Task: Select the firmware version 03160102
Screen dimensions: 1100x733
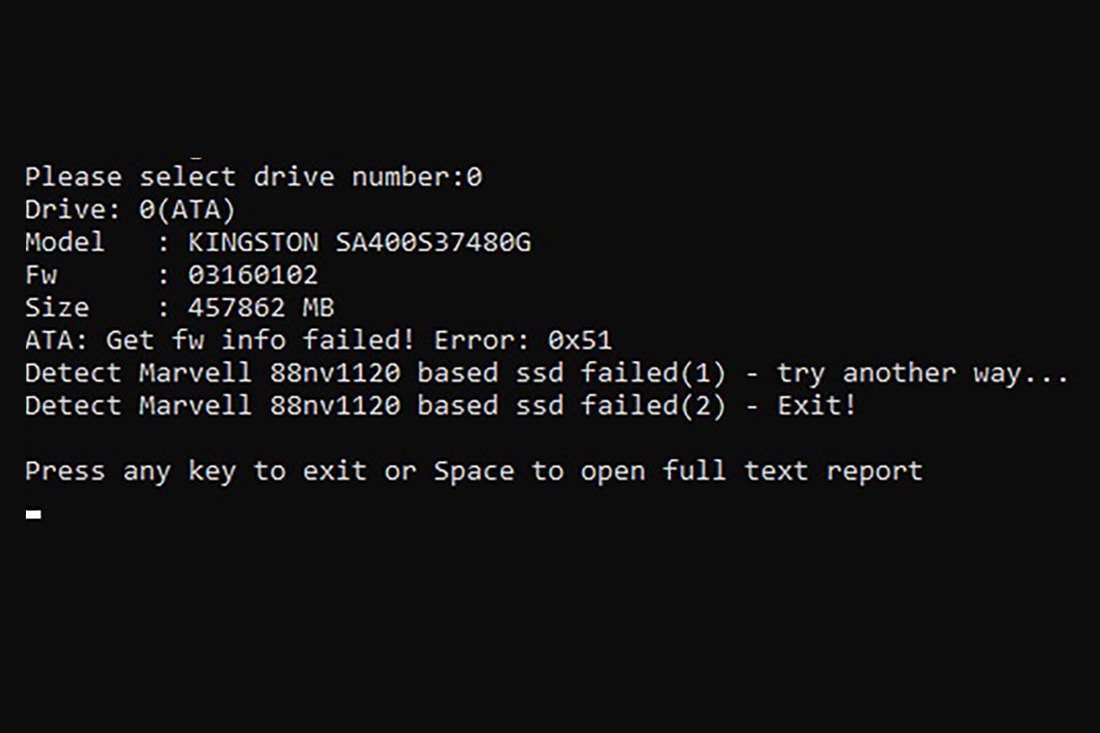Action: 252,274
